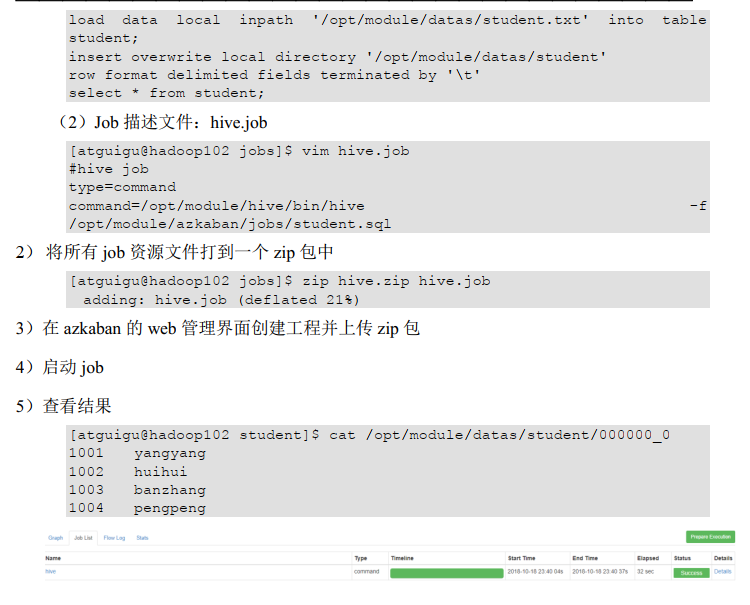Click the Elapsed column header
Screen dimensions: 750x605
pyautogui.click(x=648, y=558)
